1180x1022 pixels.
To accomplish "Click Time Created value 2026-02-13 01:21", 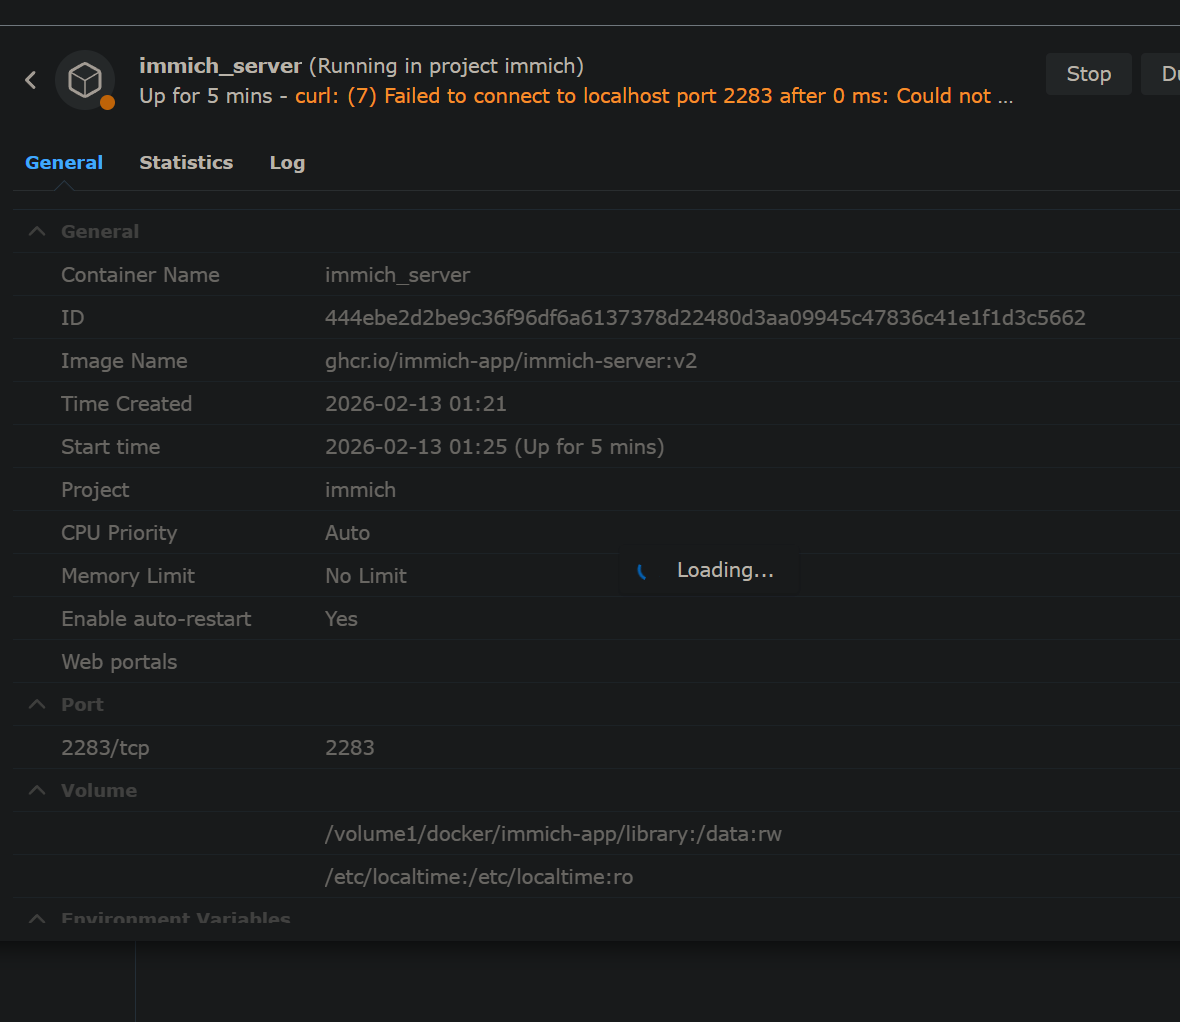I will coord(415,403).
